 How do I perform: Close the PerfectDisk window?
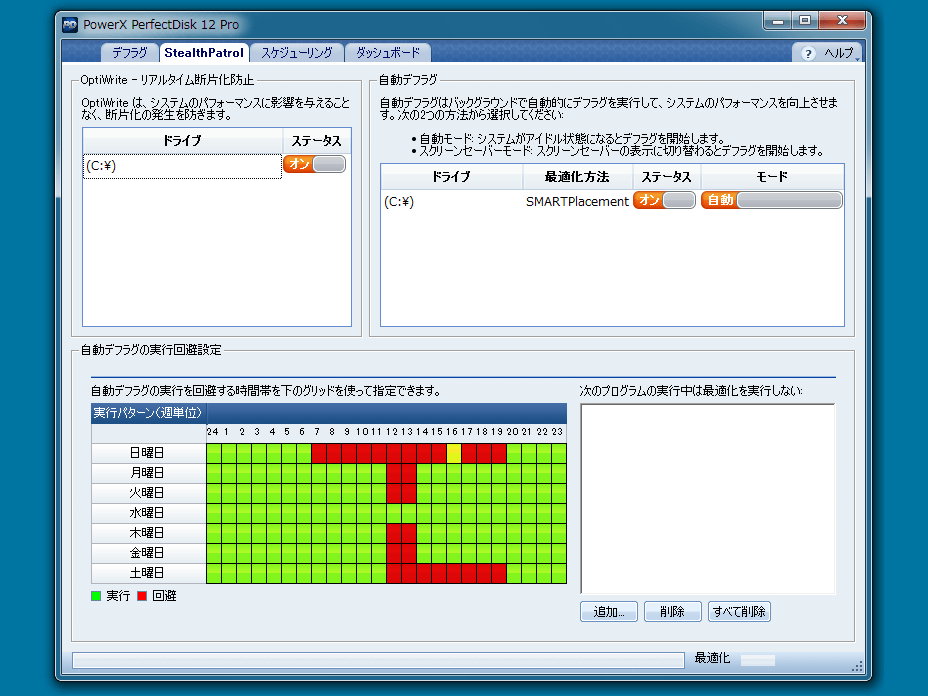(x=842, y=21)
